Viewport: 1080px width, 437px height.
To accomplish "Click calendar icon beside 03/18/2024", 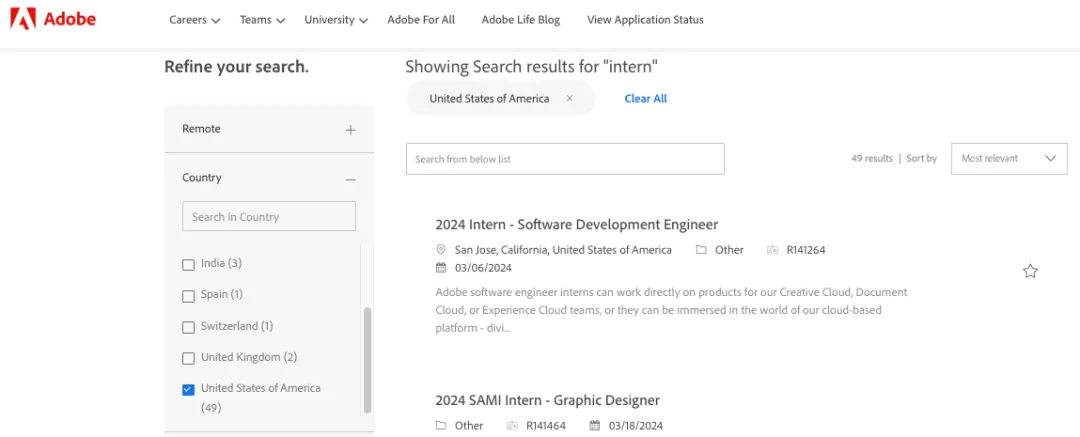I will 595,425.
